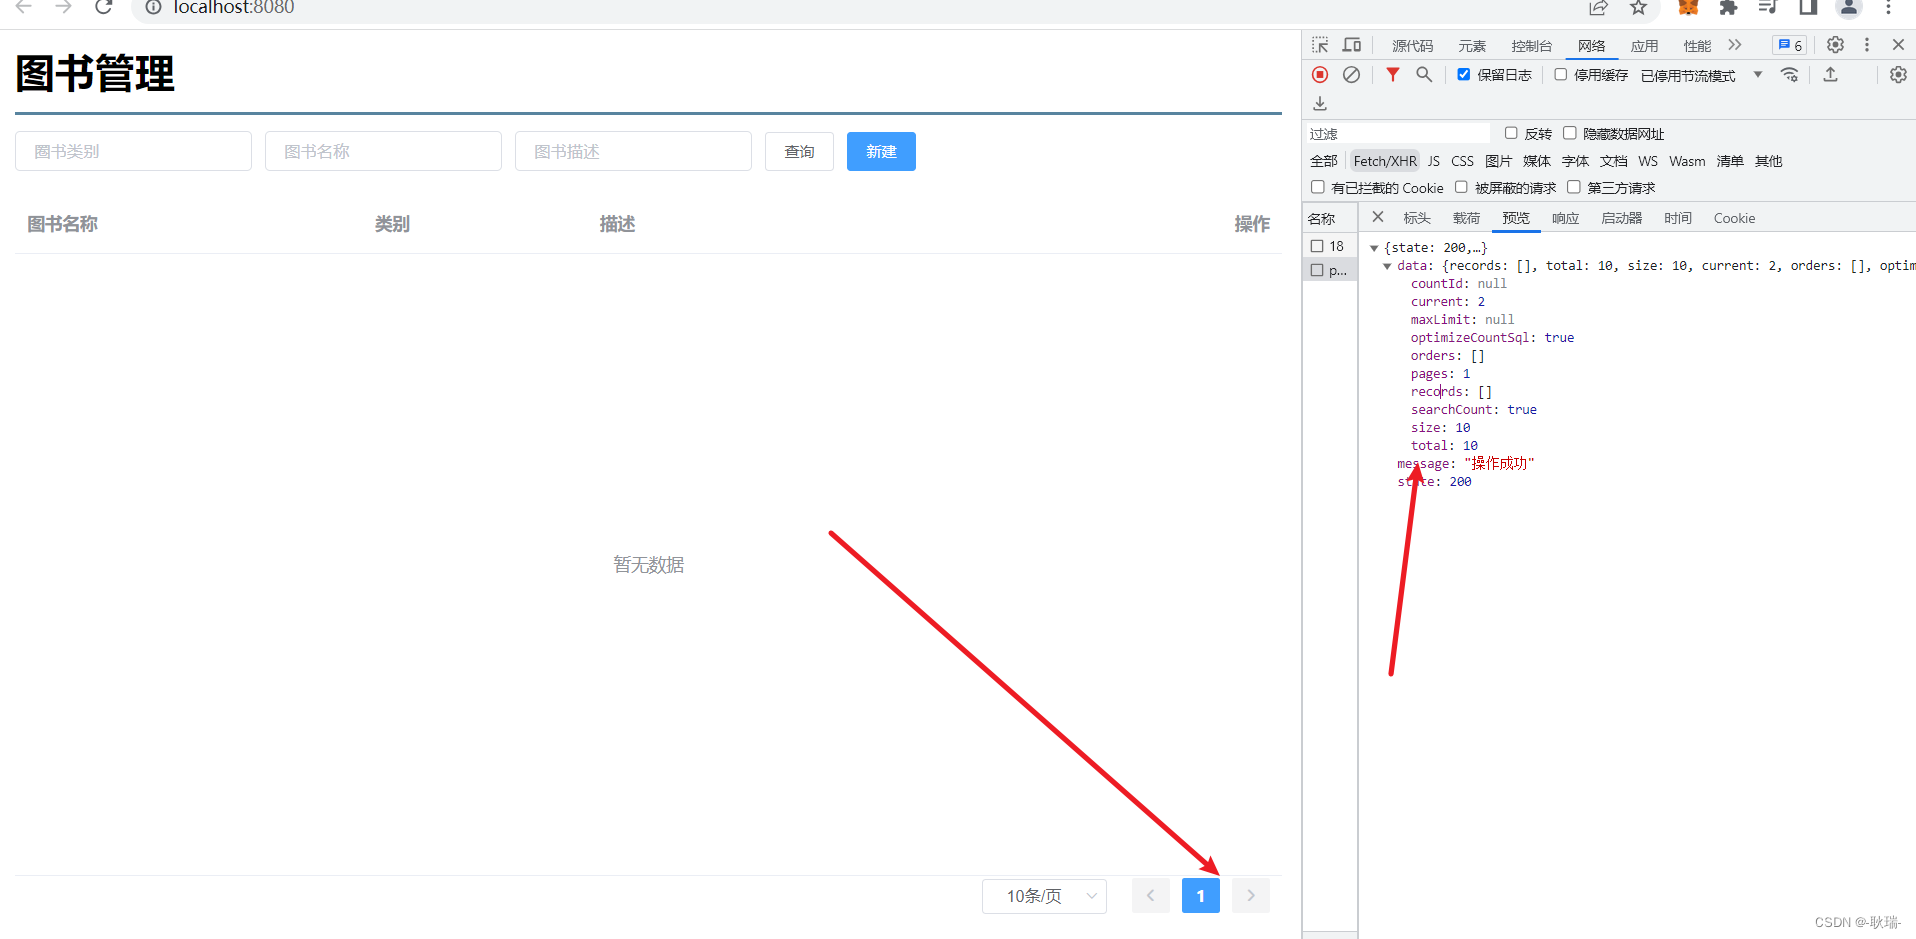Open the share page icon
The width and height of the screenshot is (1916, 939).
(x=1598, y=8)
